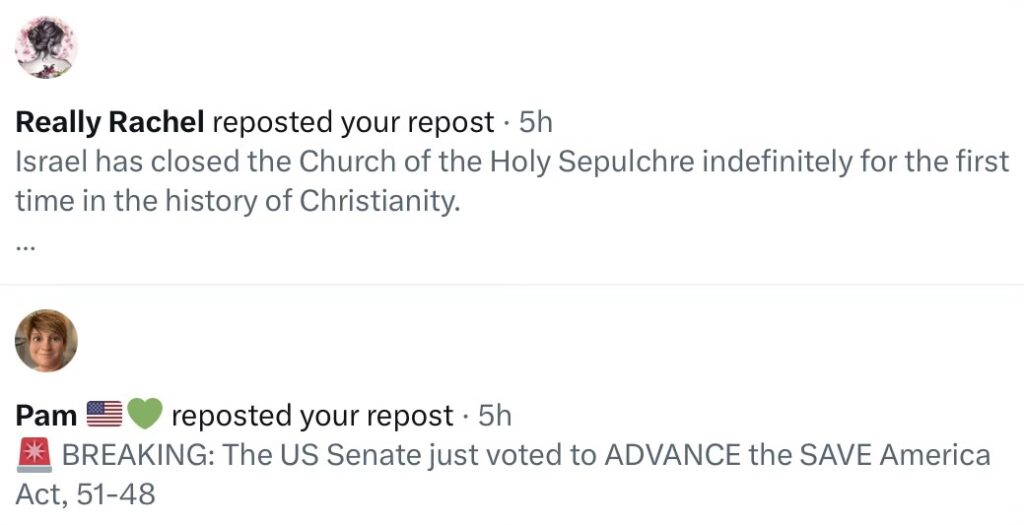Click the "Act, 51-48" vote count line

pyautogui.click(x=86, y=494)
